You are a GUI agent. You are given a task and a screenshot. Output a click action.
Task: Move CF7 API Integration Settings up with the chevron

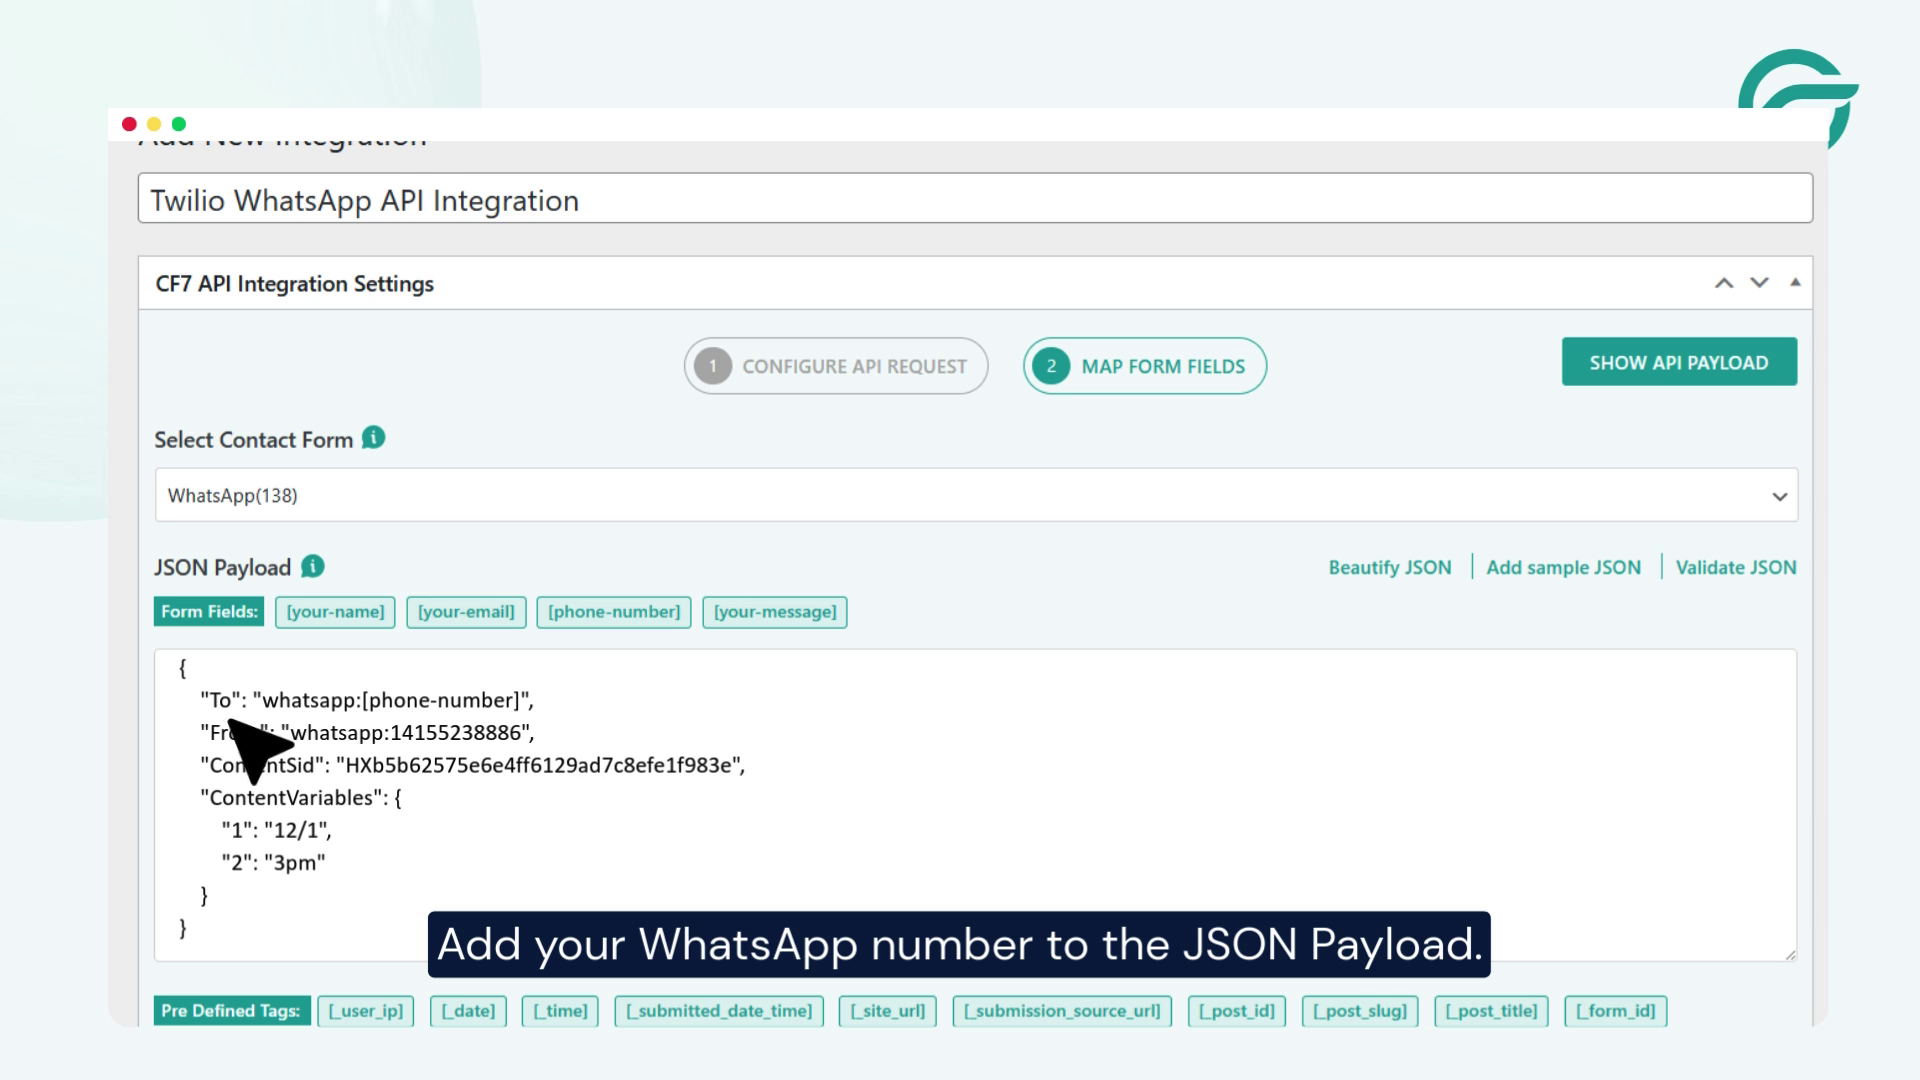[1723, 283]
